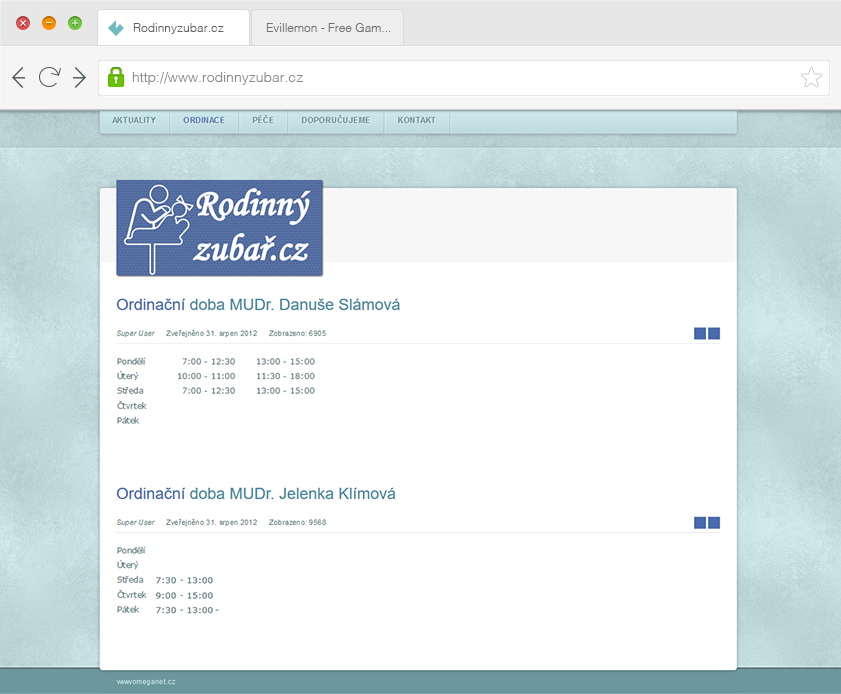Click '9:00 - 15:00' Čtvrtek hours
841x694 pixels.
184,595
